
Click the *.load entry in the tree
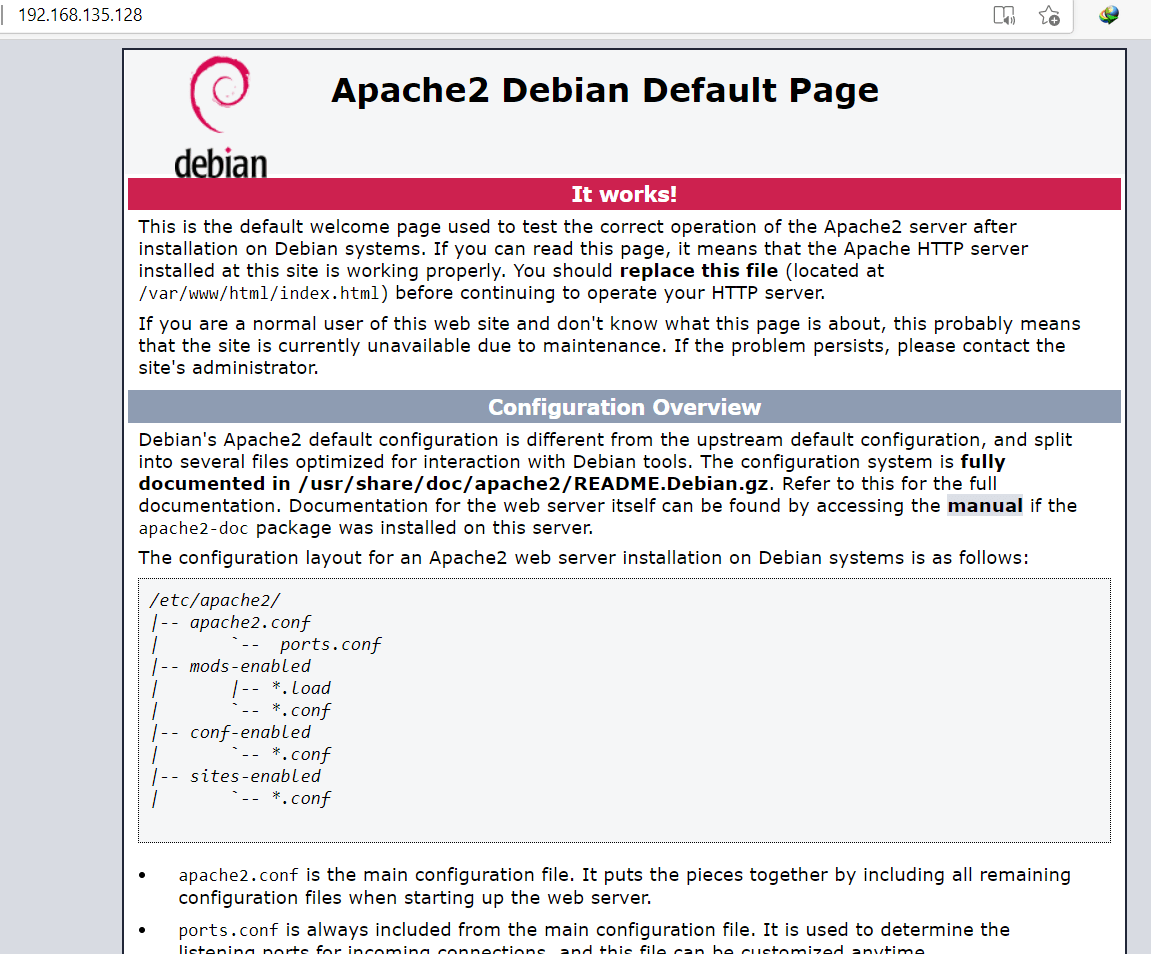tap(301, 688)
